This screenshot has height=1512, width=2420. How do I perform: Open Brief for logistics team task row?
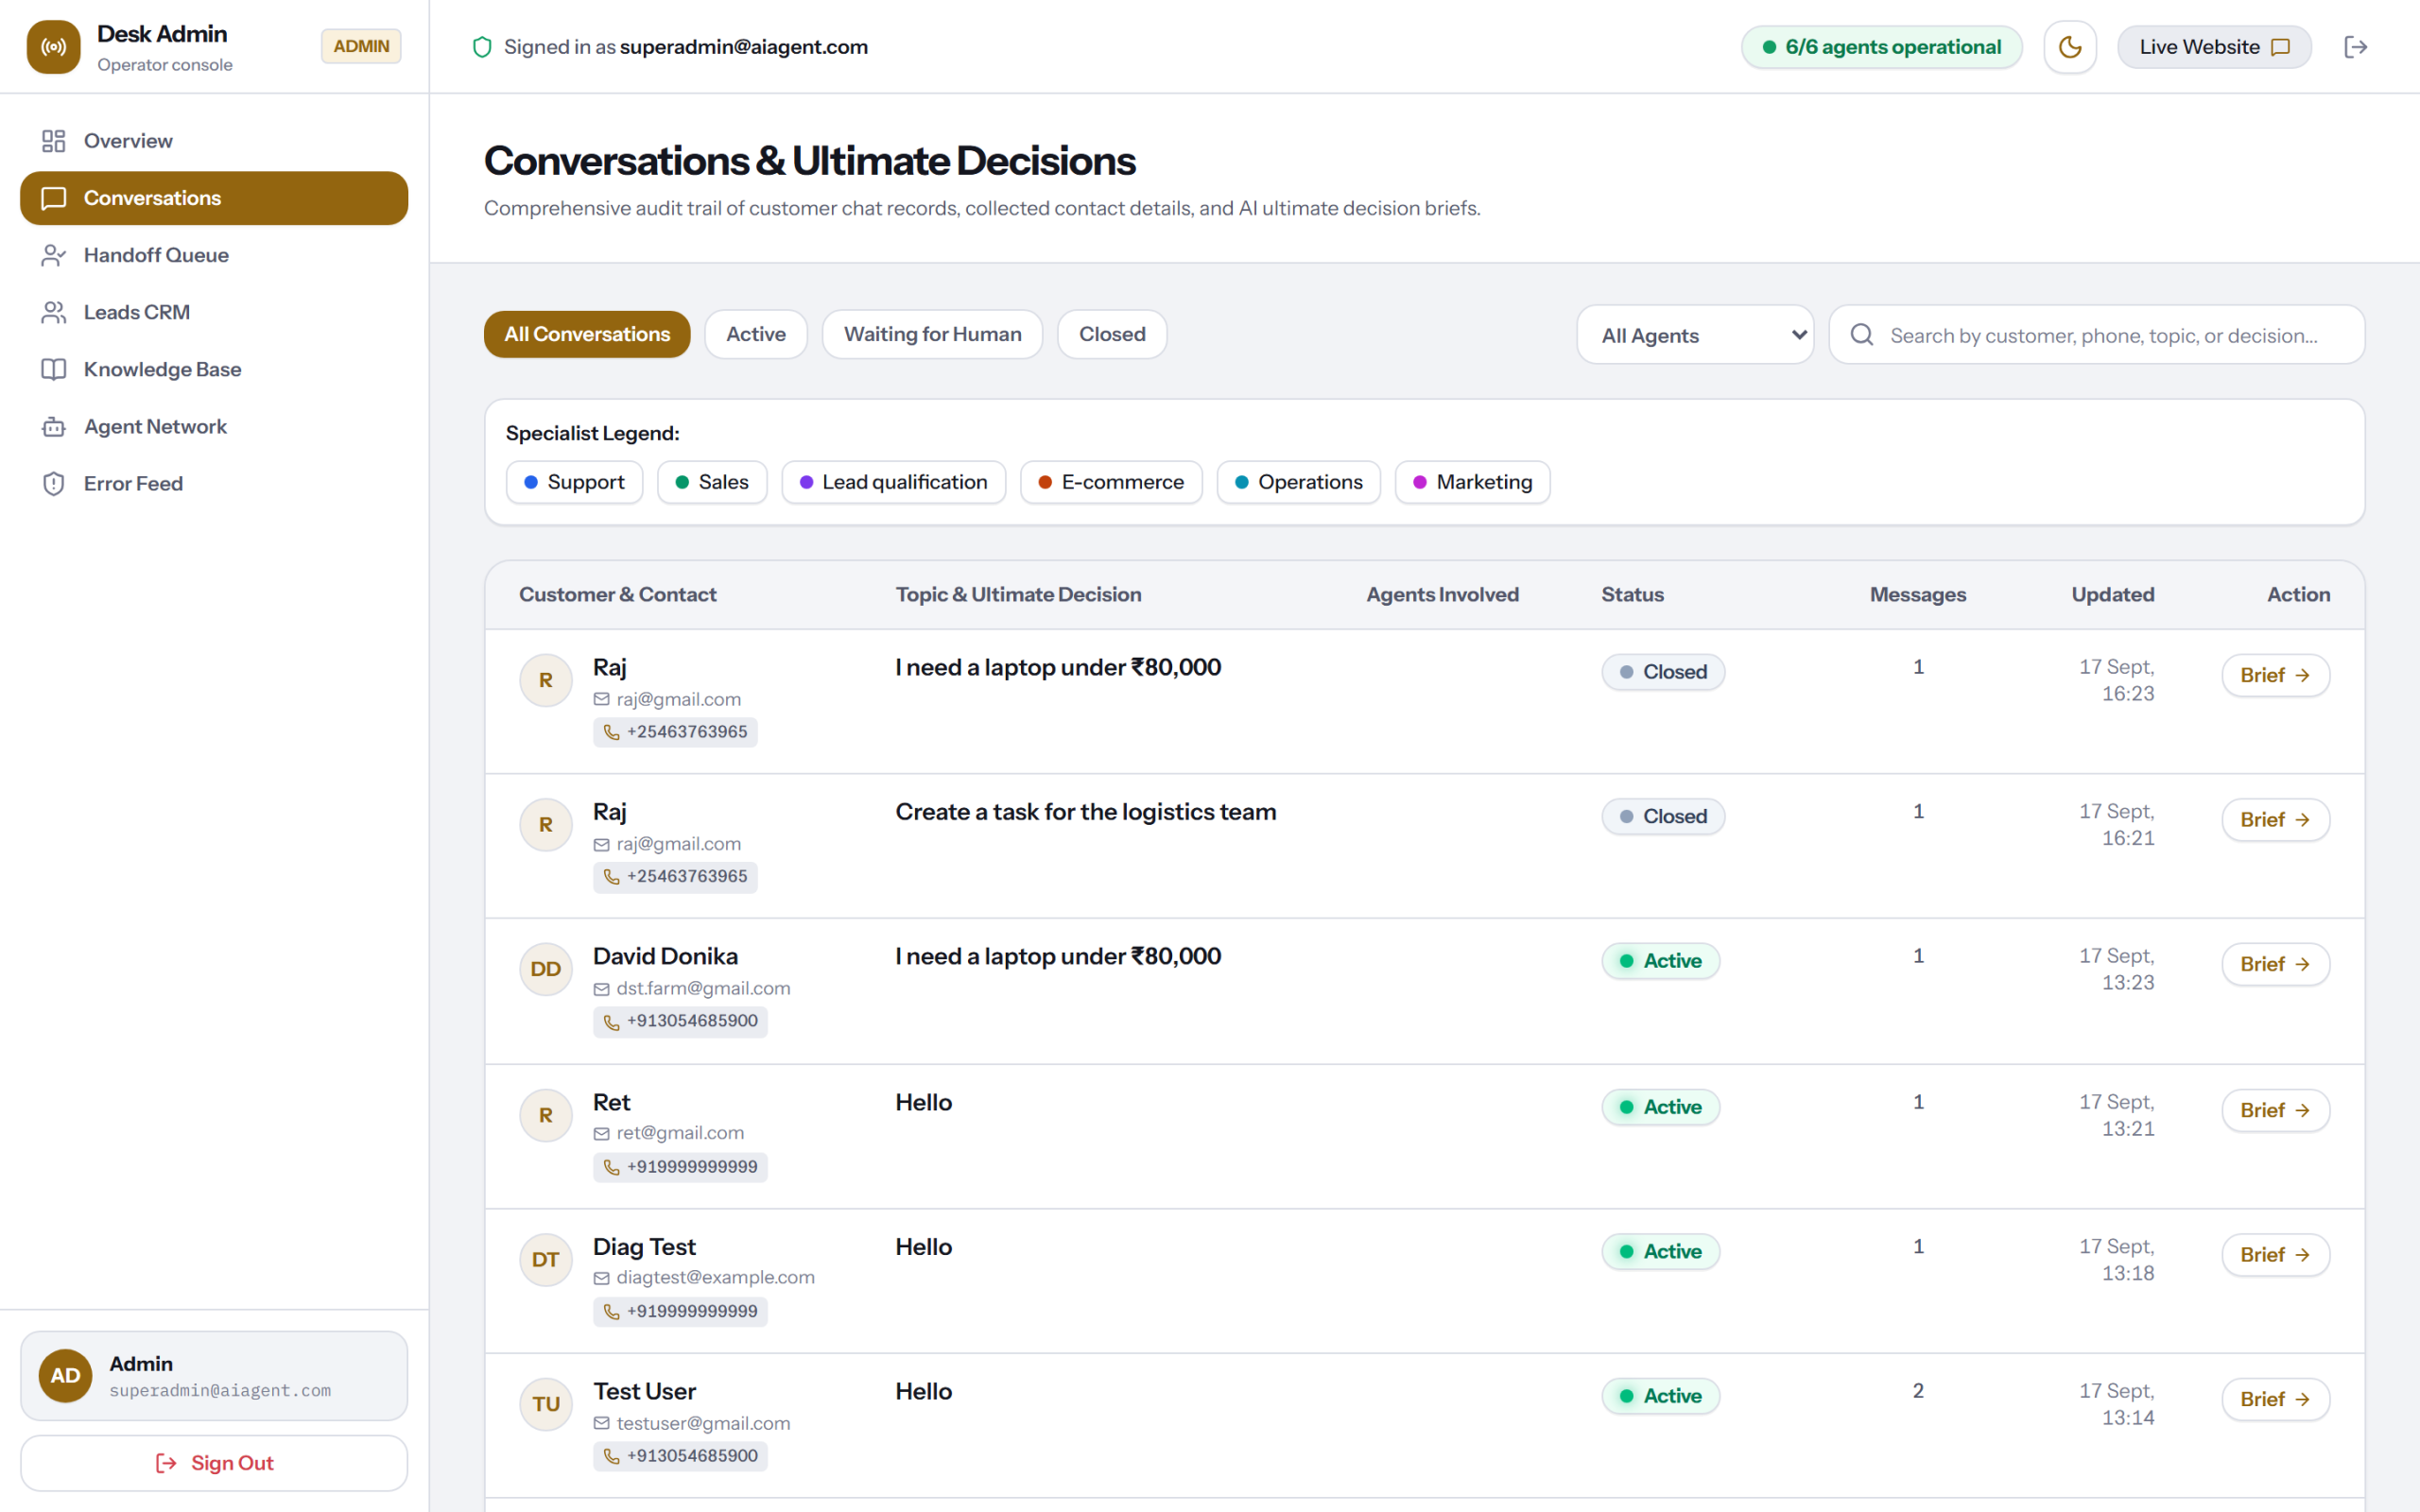(x=2275, y=820)
